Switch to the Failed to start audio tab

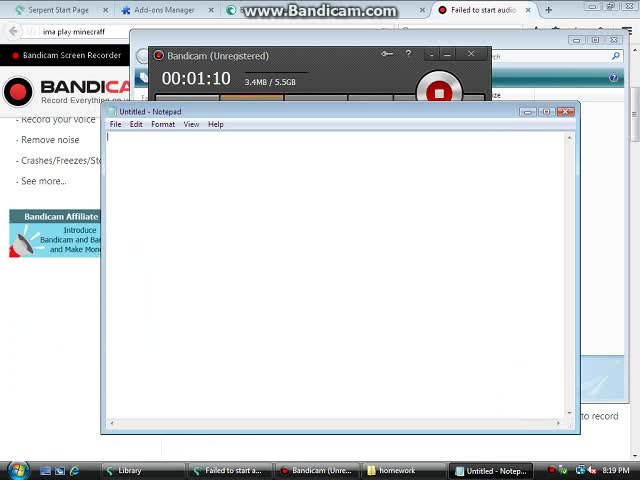pos(483,10)
